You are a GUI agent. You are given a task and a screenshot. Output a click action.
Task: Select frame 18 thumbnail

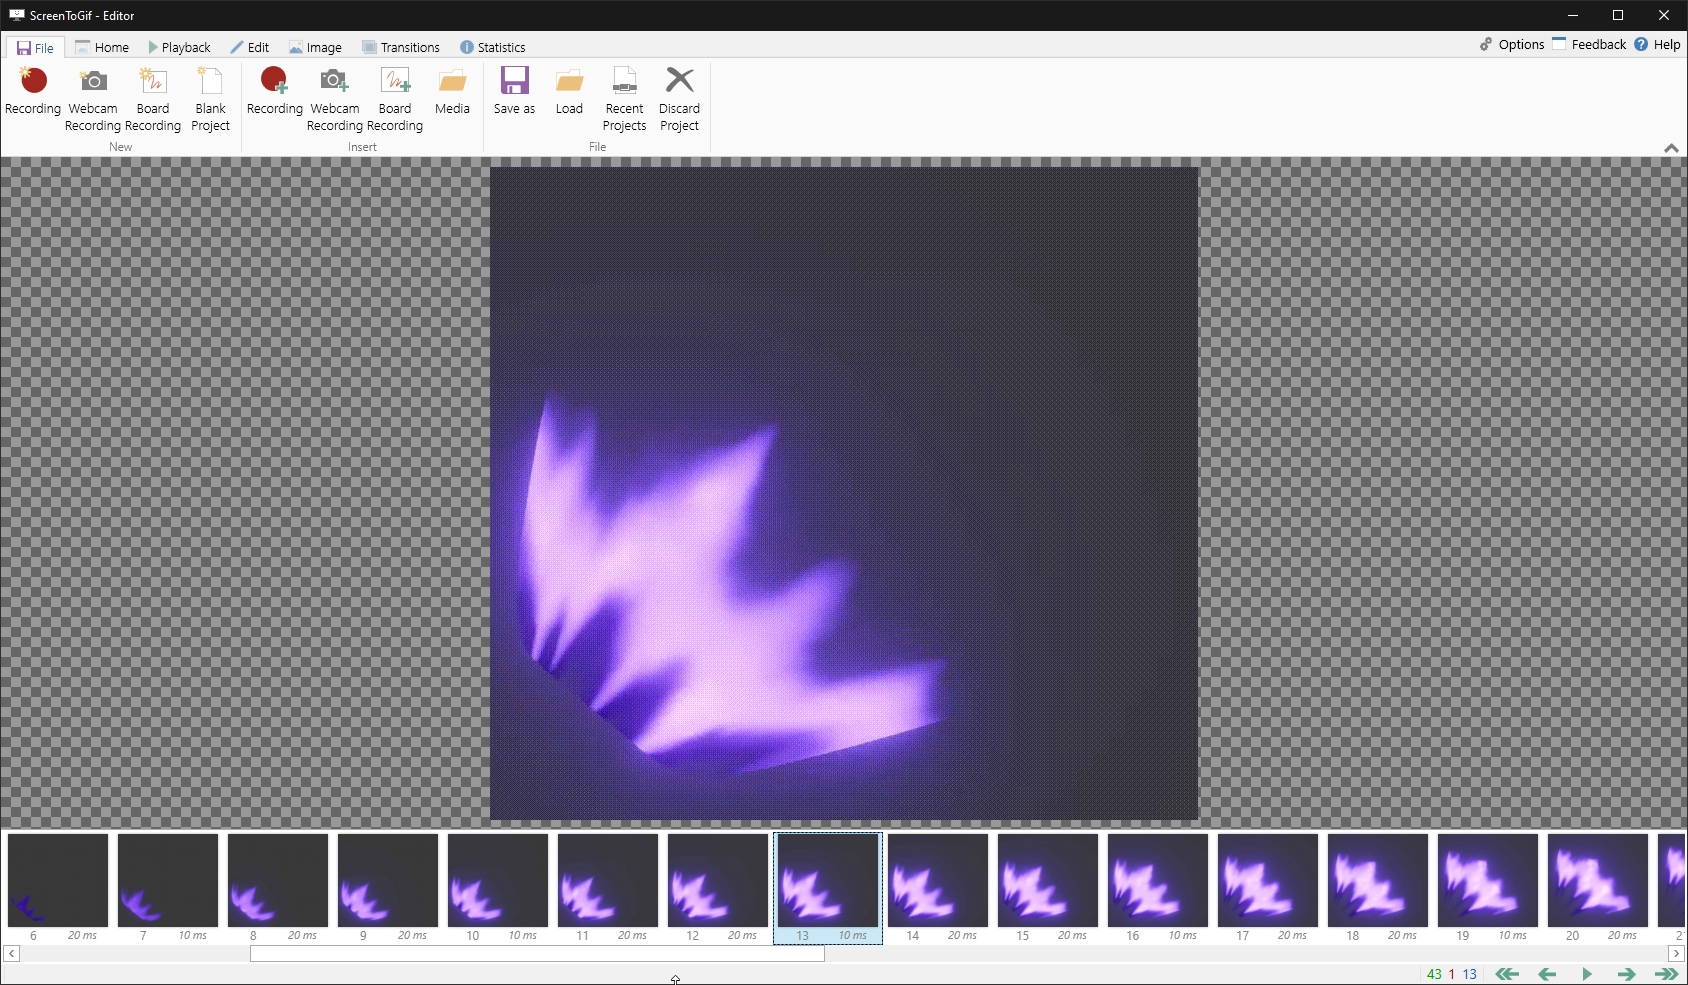click(1378, 881)
